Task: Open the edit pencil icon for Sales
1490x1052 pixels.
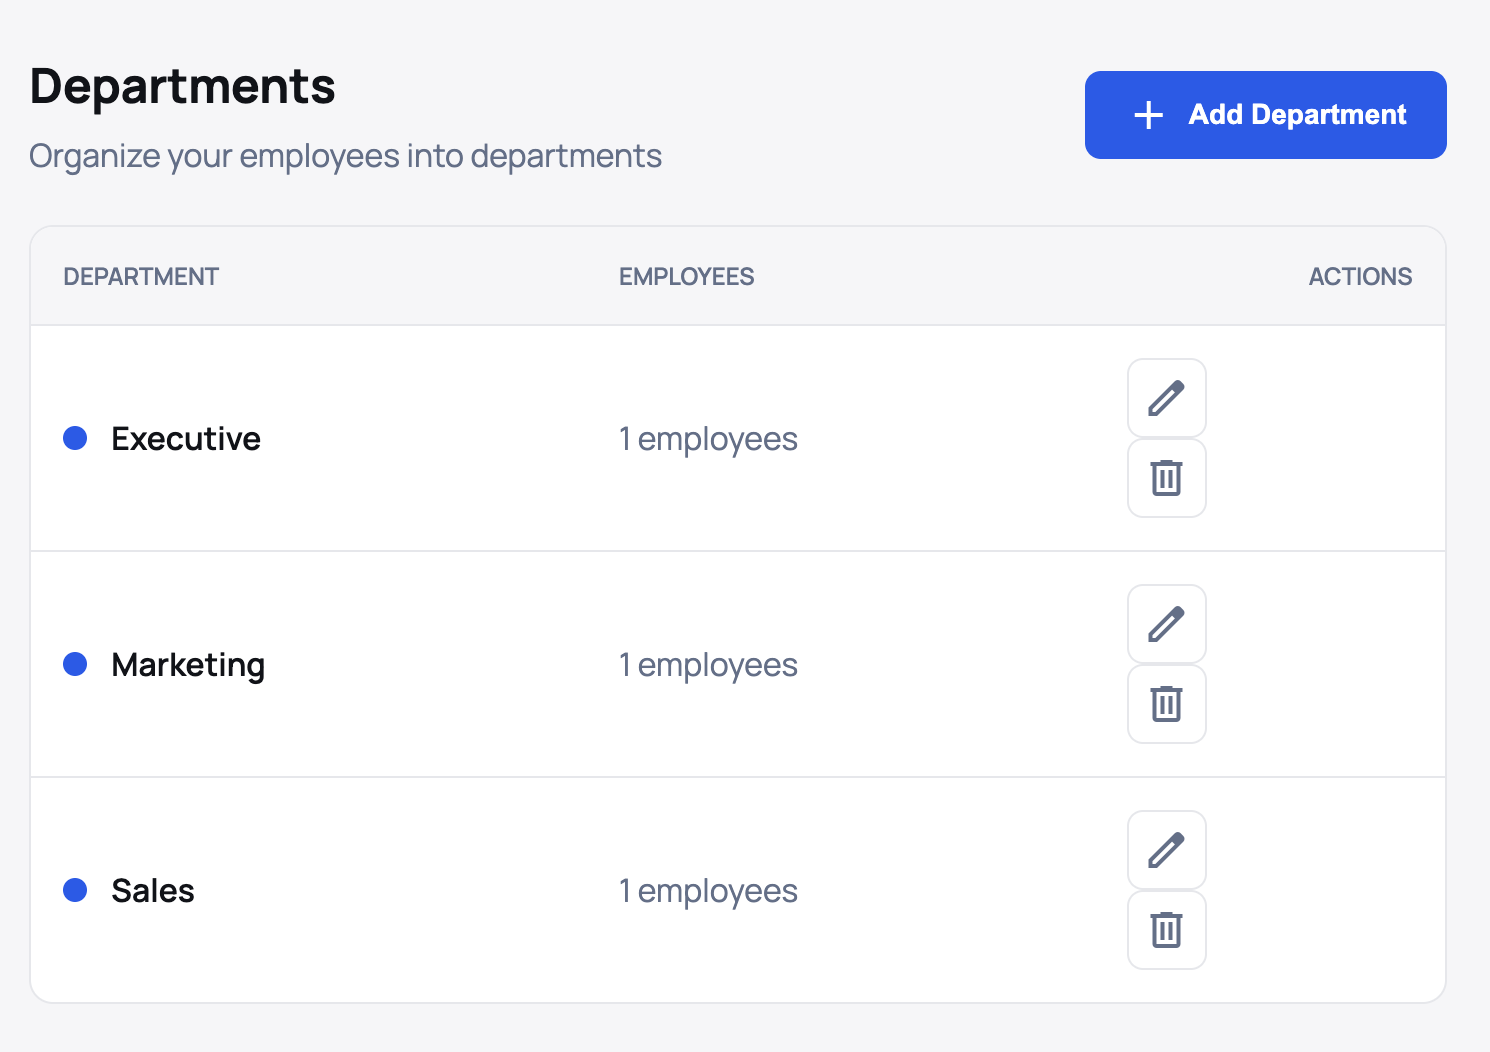Action: click(x=1166, y=850)
